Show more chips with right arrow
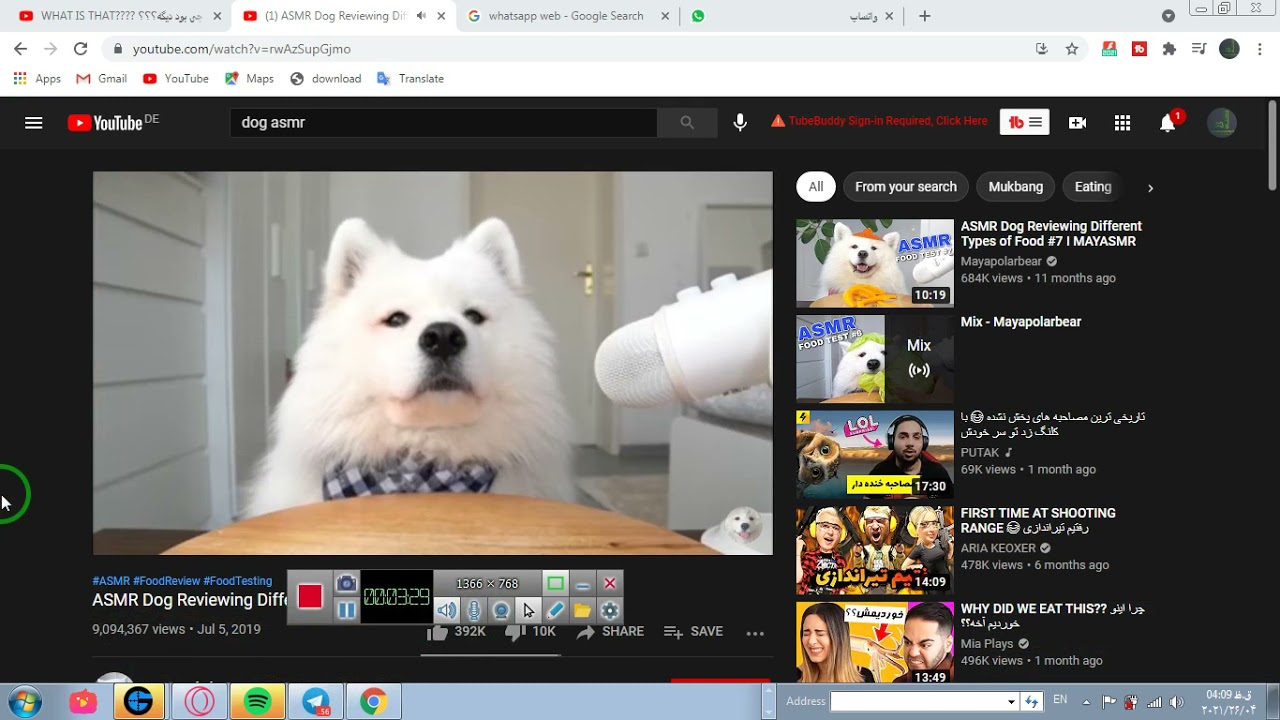 1150,187
